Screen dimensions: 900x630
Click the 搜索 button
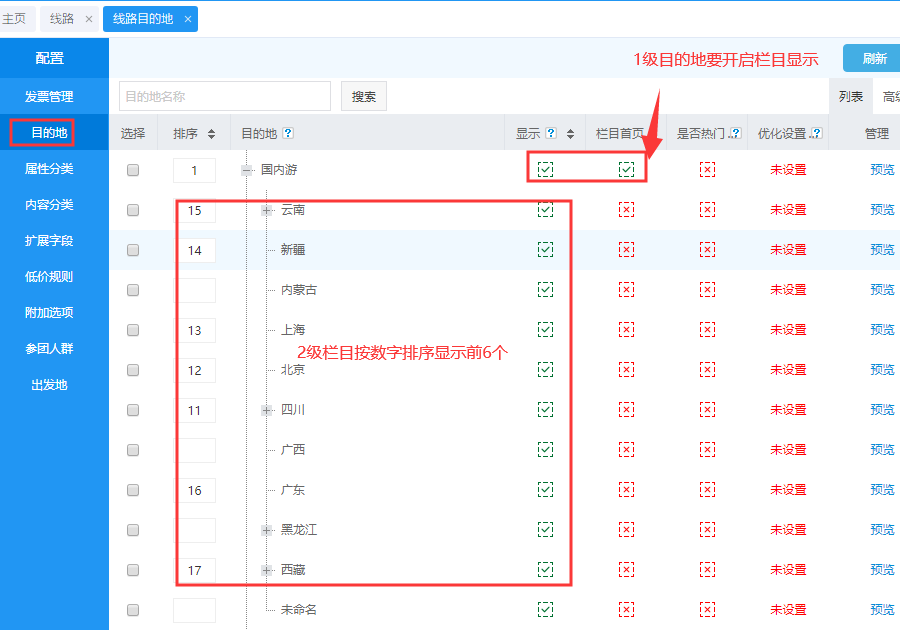point(364,97)
